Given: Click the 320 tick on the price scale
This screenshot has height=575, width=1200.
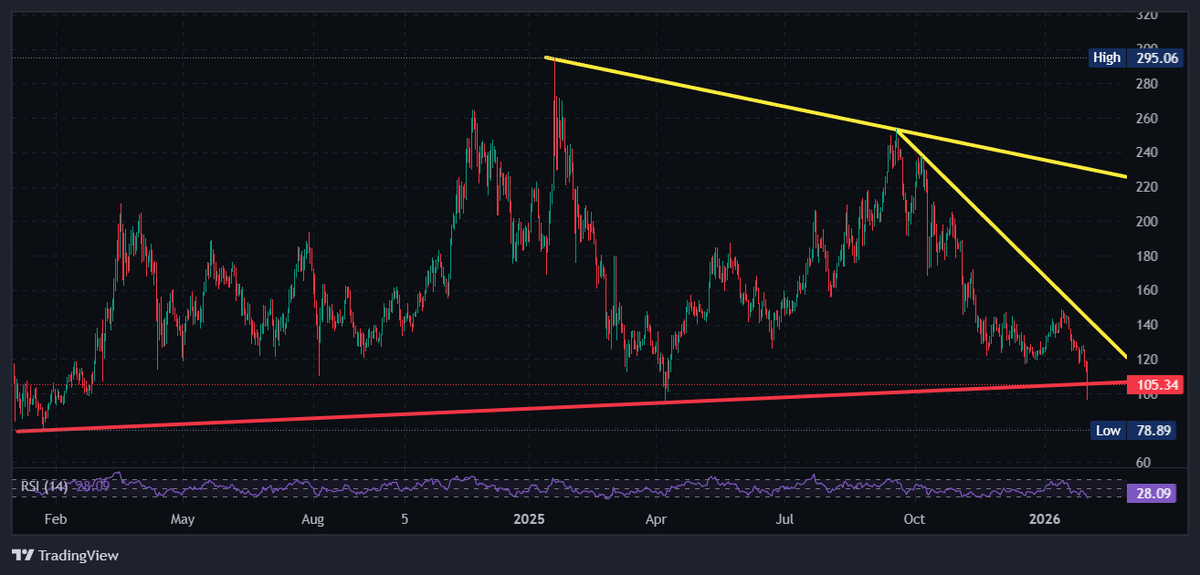Looking at the screenshot, I should coord(1147,16).
